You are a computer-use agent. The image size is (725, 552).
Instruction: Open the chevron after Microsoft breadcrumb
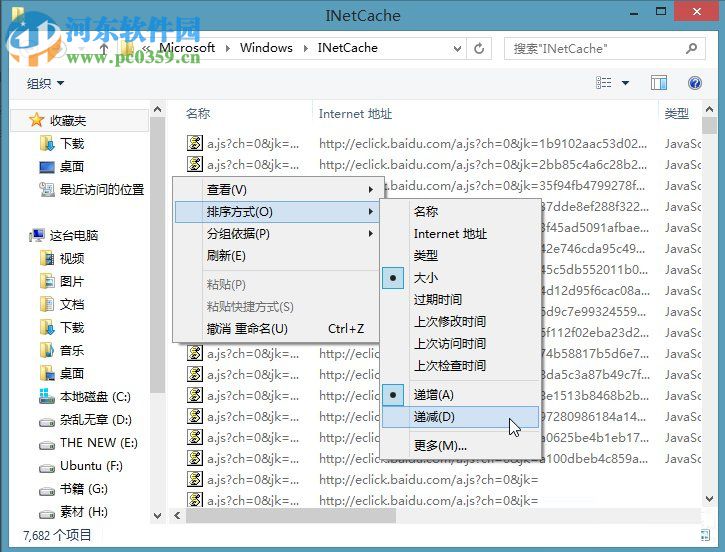227,48
